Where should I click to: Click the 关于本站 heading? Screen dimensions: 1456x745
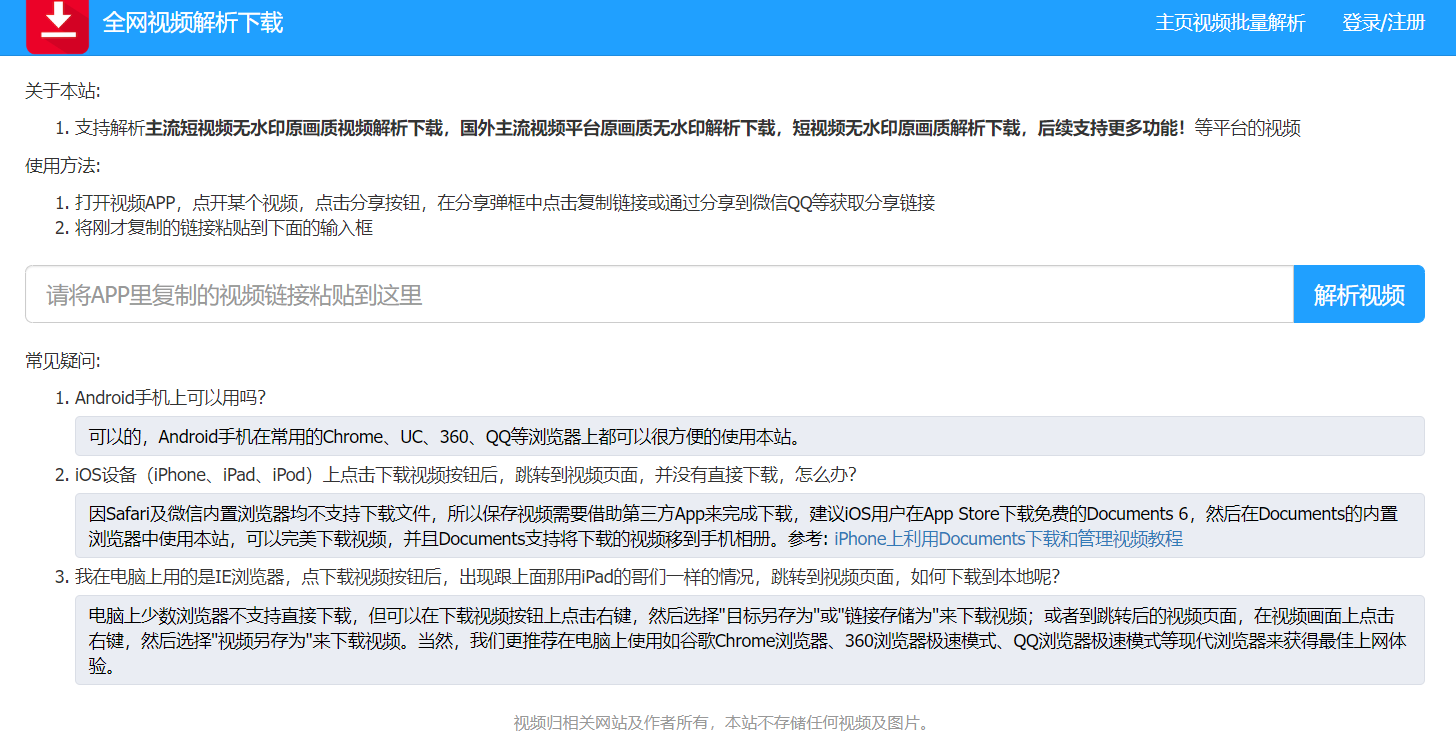[x=63, y=91]
